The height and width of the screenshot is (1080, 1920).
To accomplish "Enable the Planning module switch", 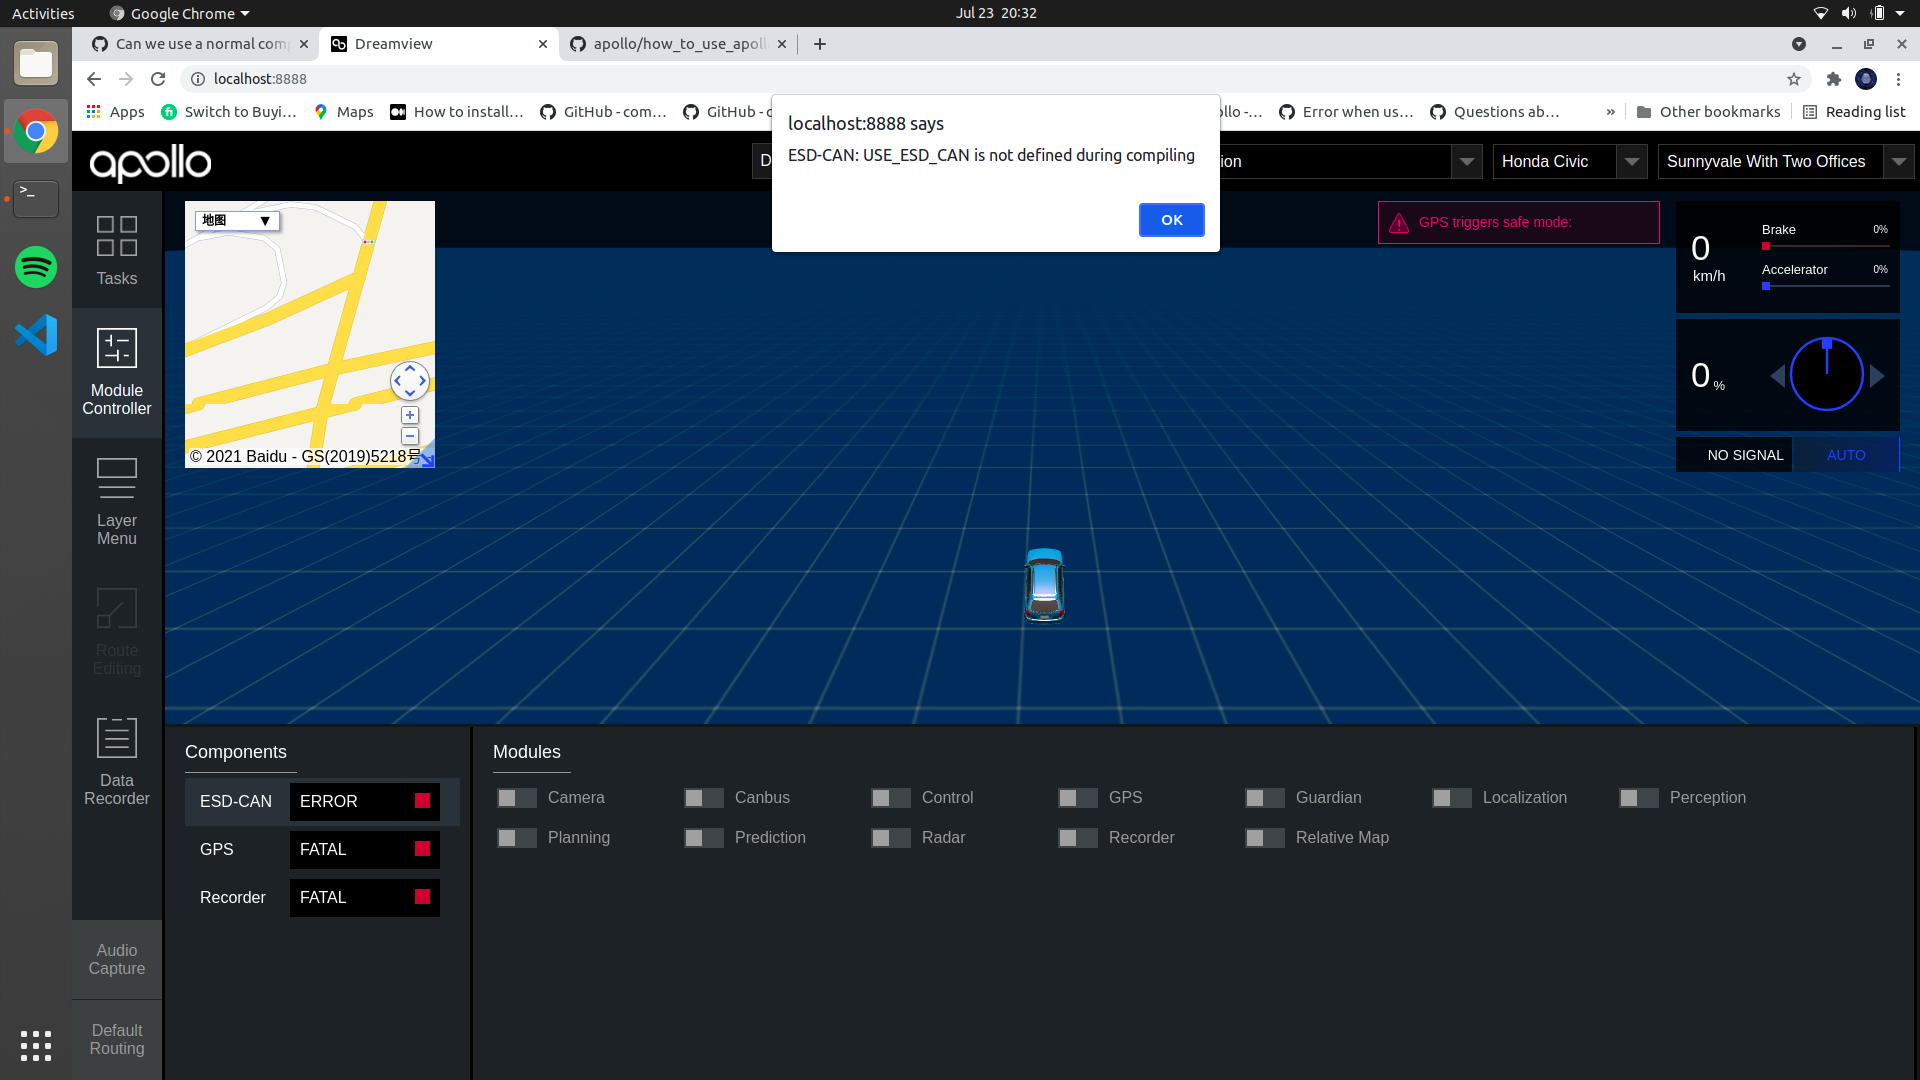I will click(517, 838).
